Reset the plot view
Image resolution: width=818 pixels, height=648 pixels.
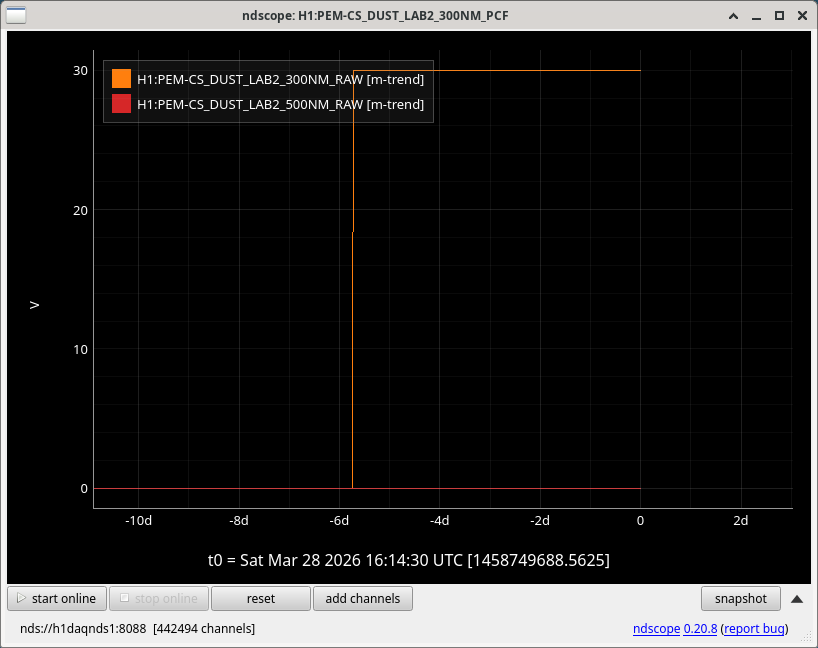point(260,599)
